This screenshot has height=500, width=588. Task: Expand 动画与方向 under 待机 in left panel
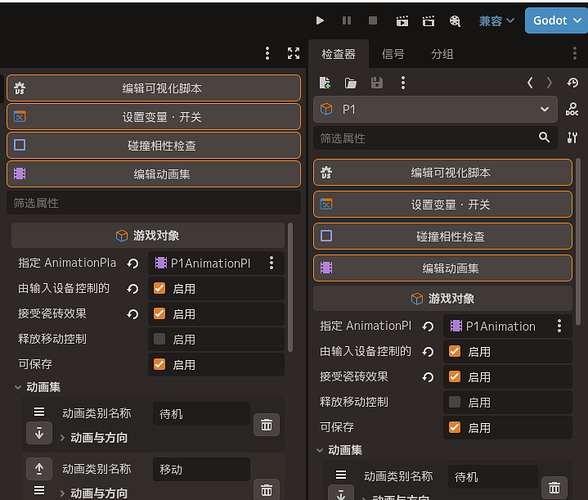click(63, 438)
